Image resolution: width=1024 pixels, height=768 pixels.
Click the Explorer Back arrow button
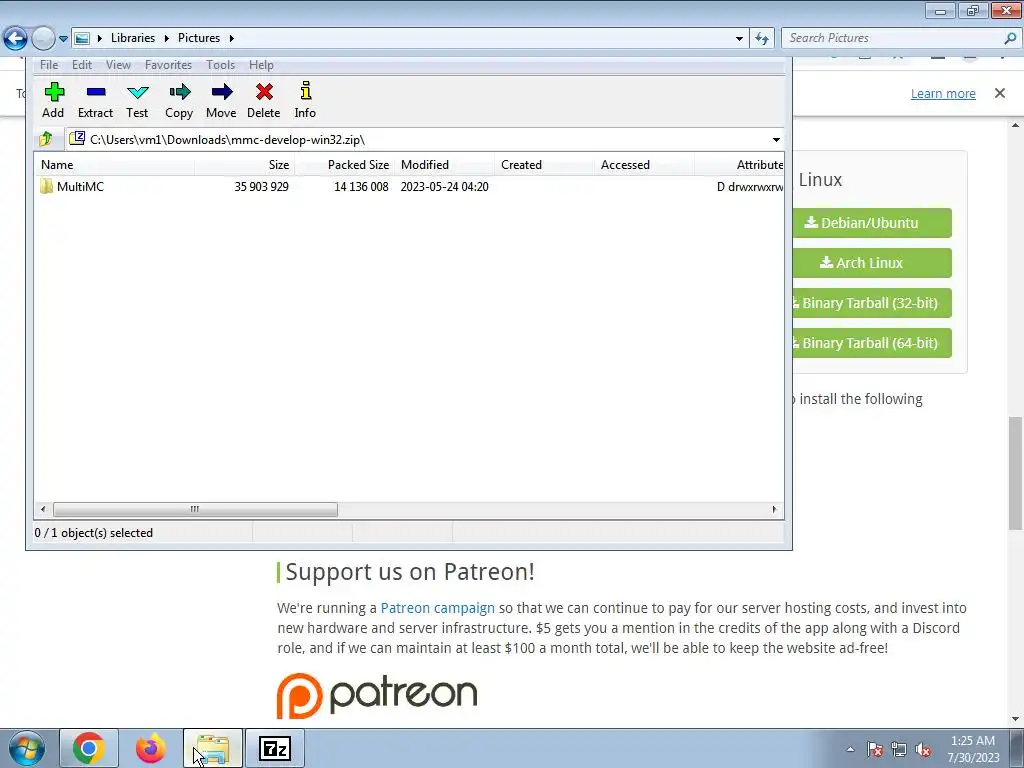(x=16, y=39)
